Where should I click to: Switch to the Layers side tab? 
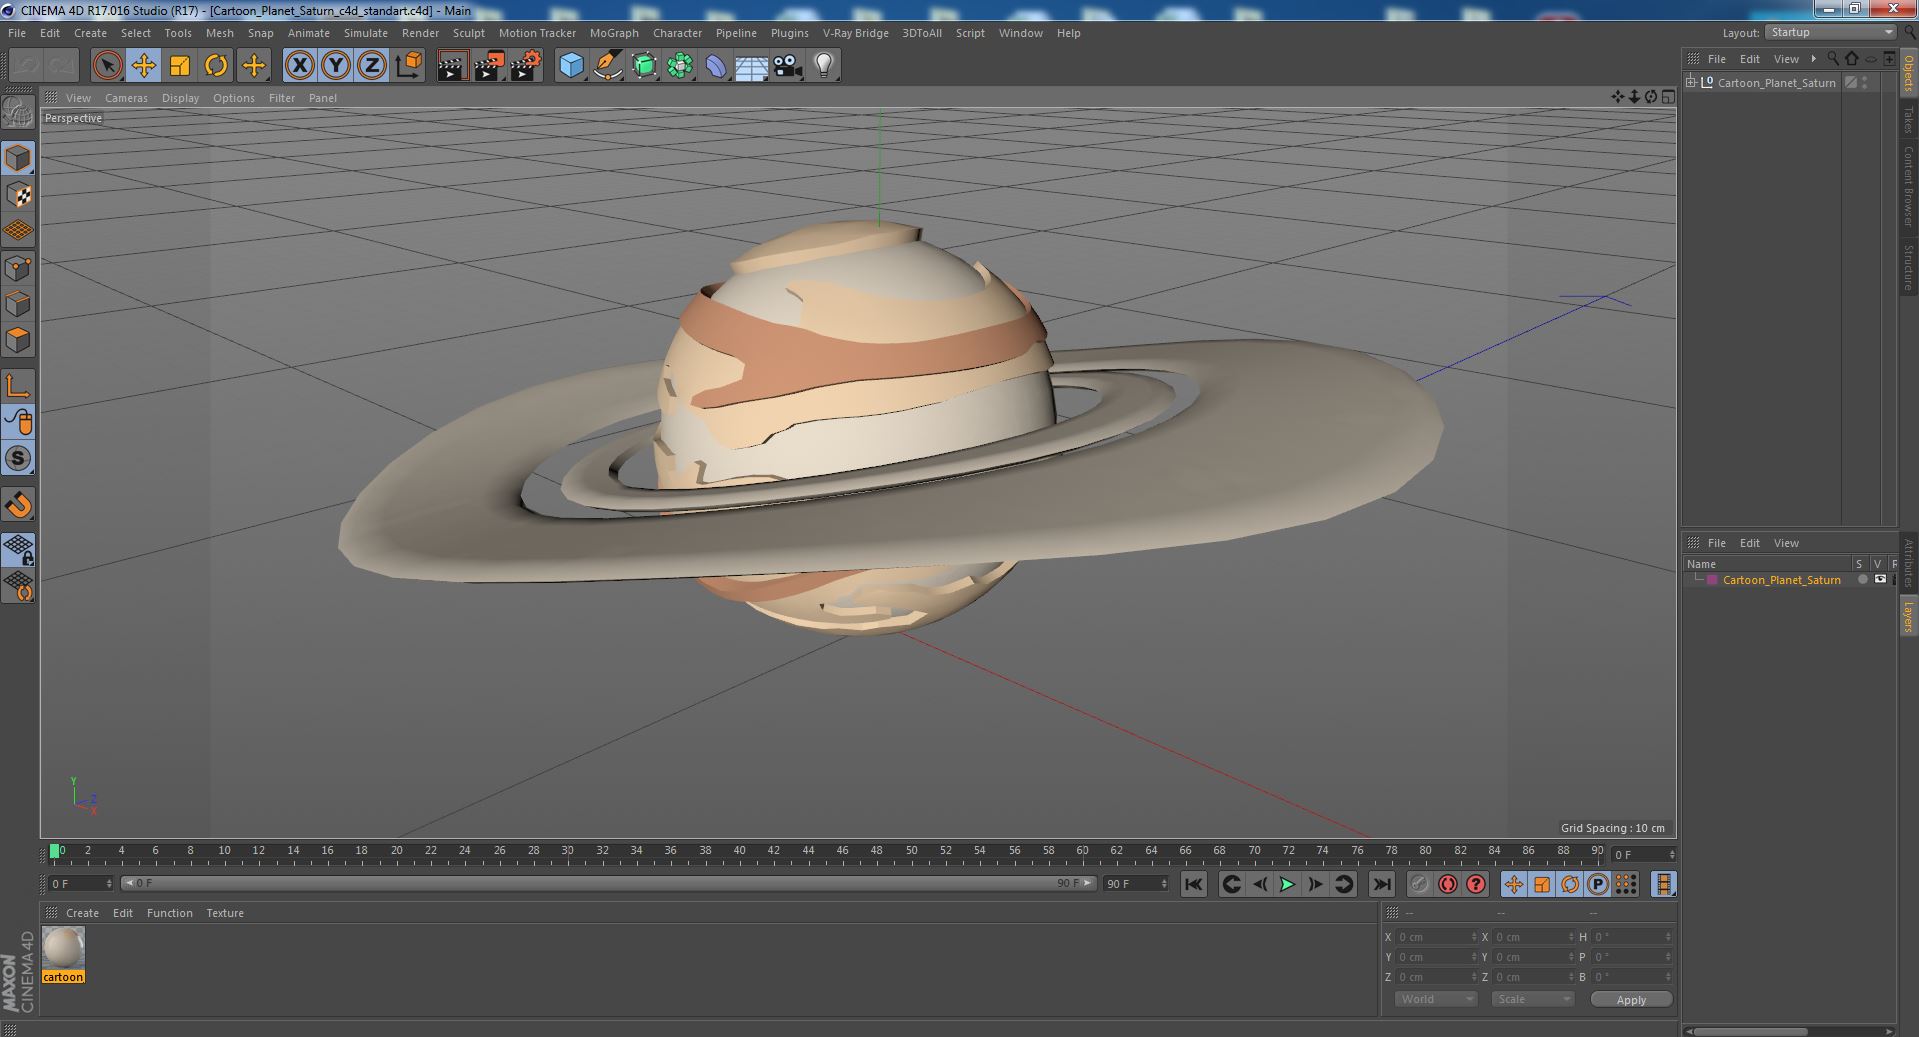point(1908,617)
